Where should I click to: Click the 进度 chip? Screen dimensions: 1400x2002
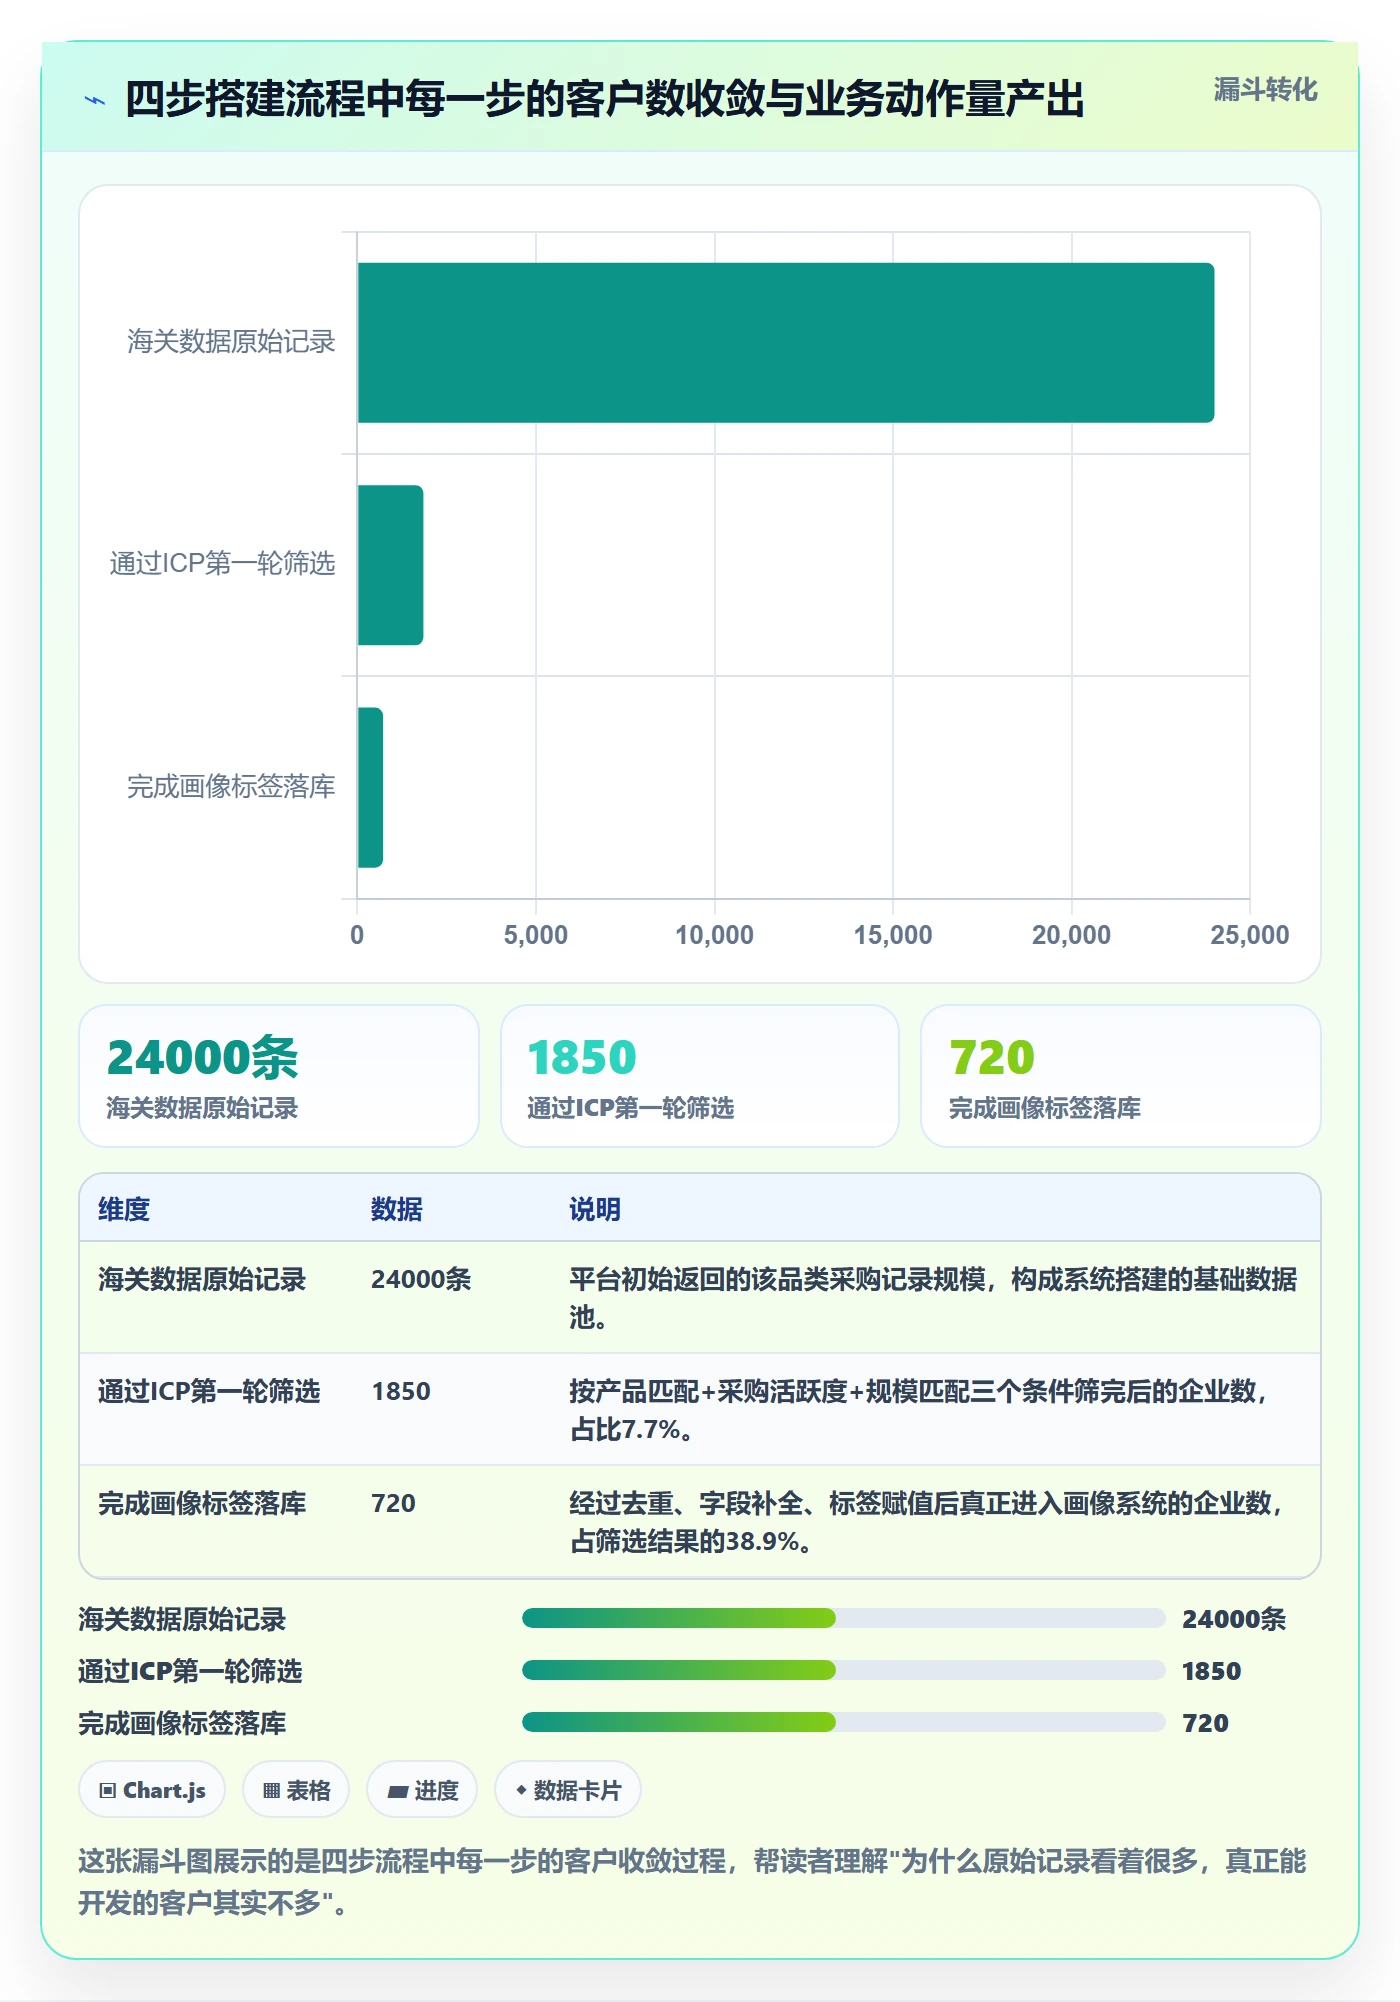coord(422,1790)
